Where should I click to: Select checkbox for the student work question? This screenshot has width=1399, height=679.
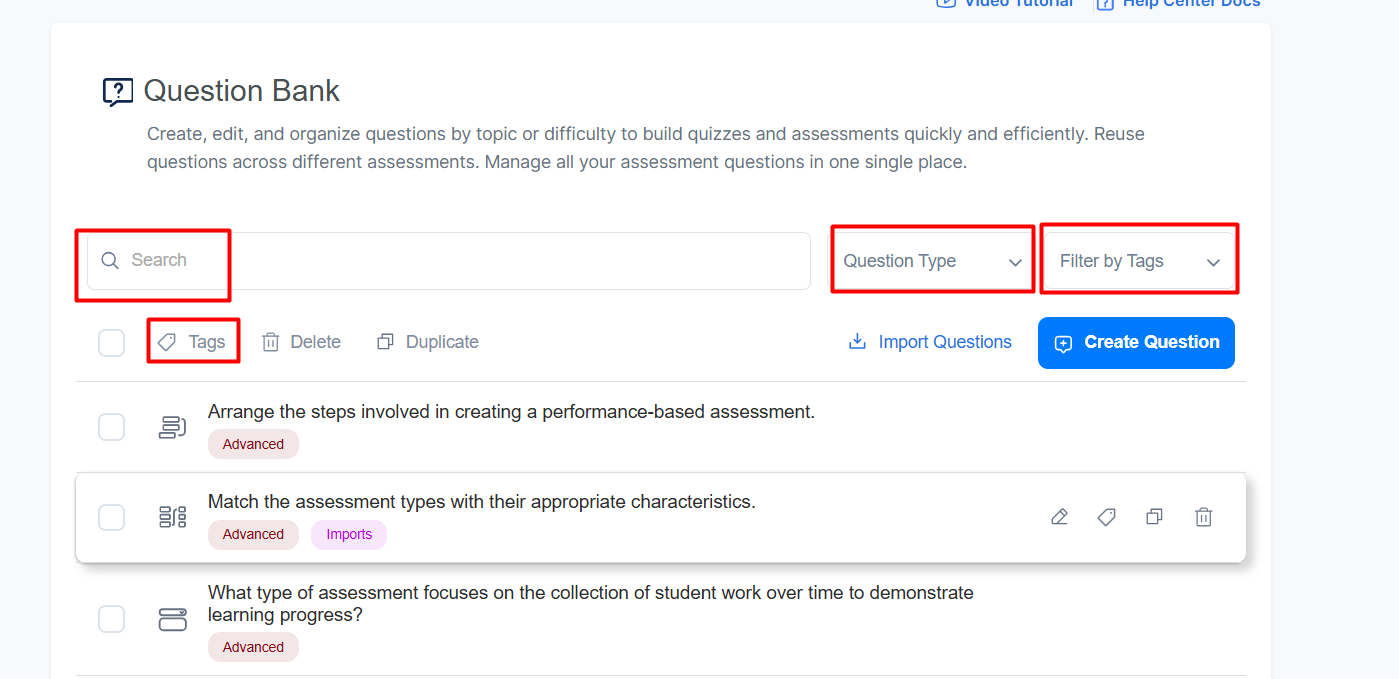(x=111, y=619)
